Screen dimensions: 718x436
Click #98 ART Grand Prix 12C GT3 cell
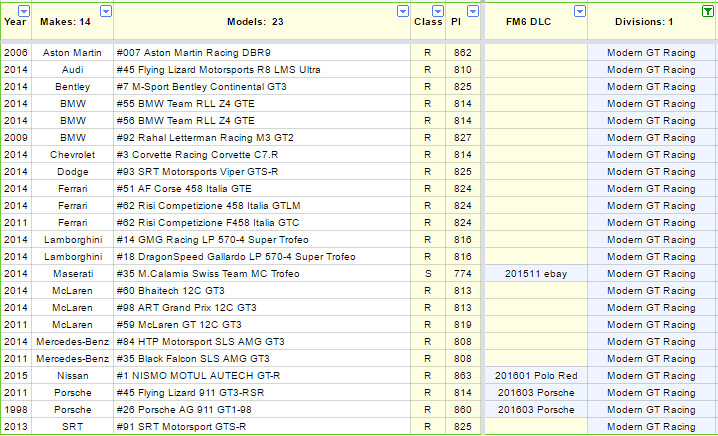(262, 307)
